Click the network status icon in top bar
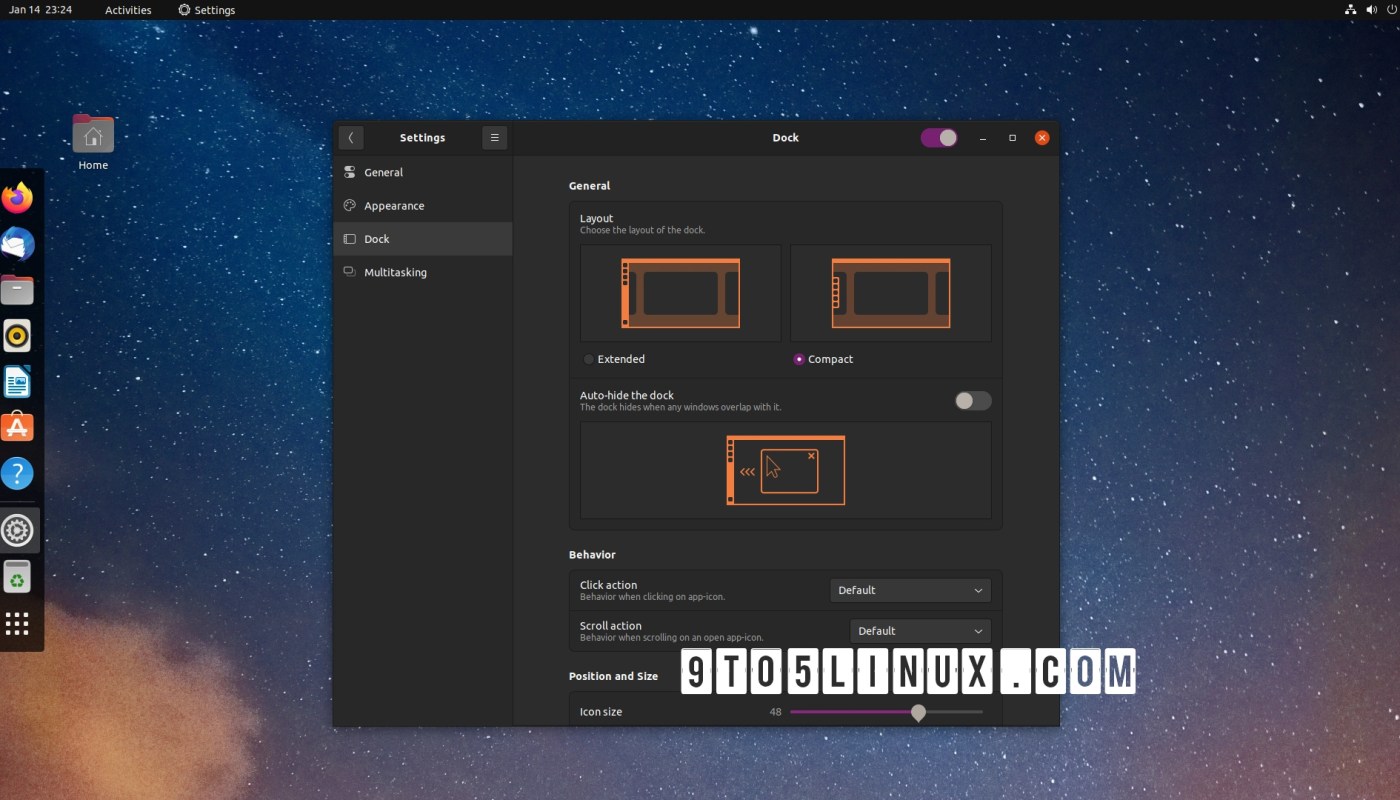The height and width of the screenshot is (800, 1400). coord(1351,10)
